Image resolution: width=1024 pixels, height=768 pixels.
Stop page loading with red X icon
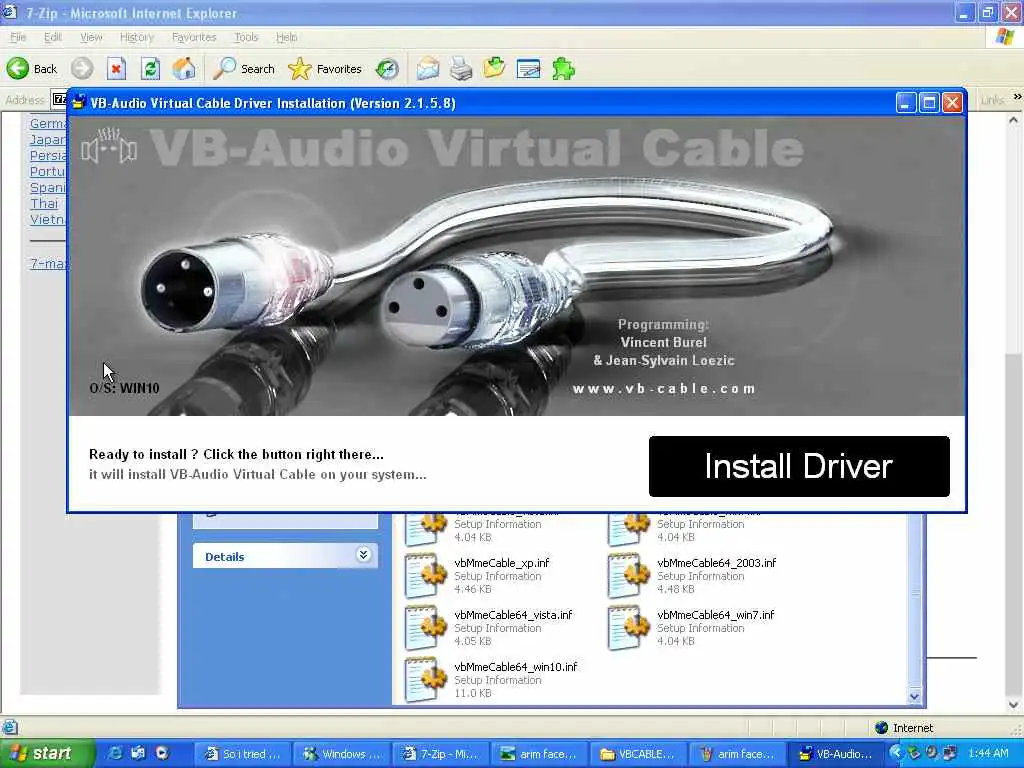pos(116,69)
